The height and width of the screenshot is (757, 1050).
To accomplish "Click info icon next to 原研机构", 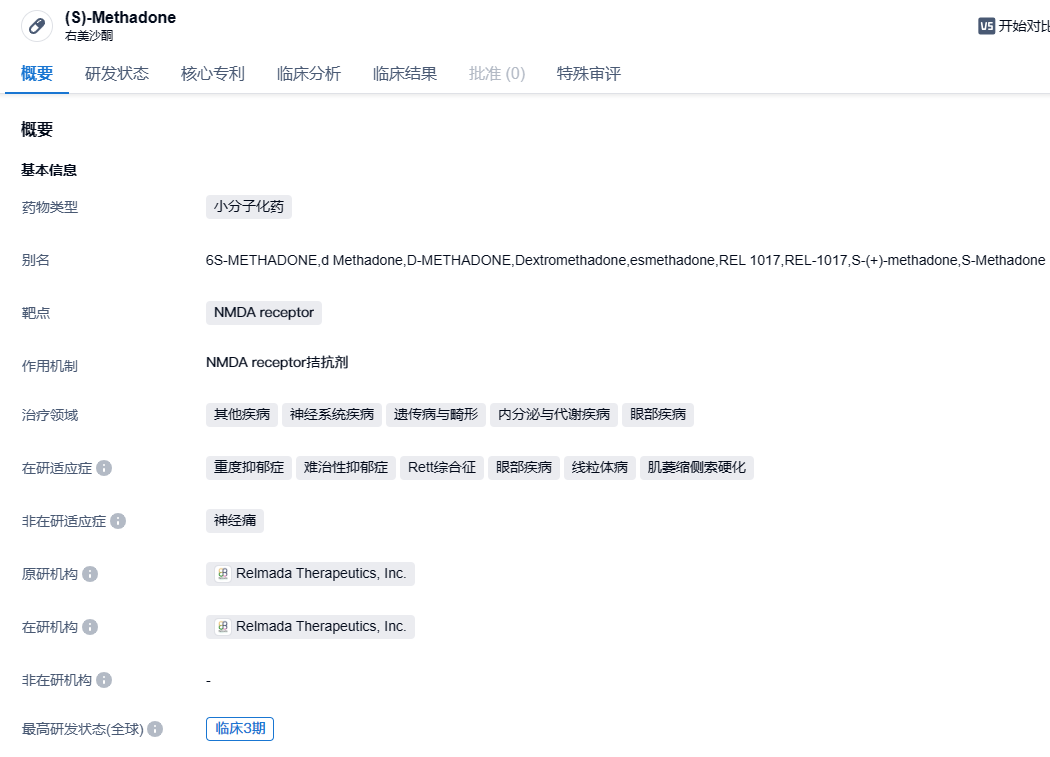I will coord(90,574).
